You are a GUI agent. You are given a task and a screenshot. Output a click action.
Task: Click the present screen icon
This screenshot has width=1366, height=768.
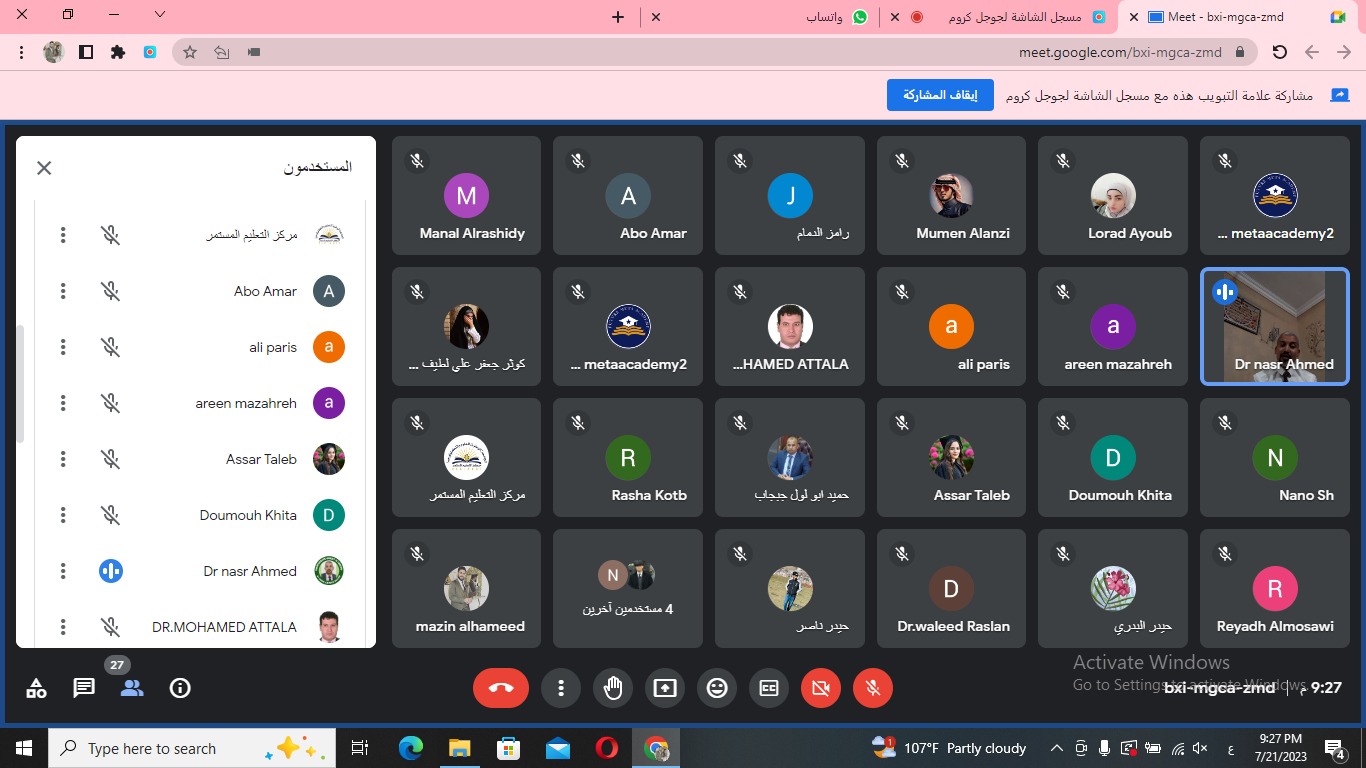click(665, 688)
